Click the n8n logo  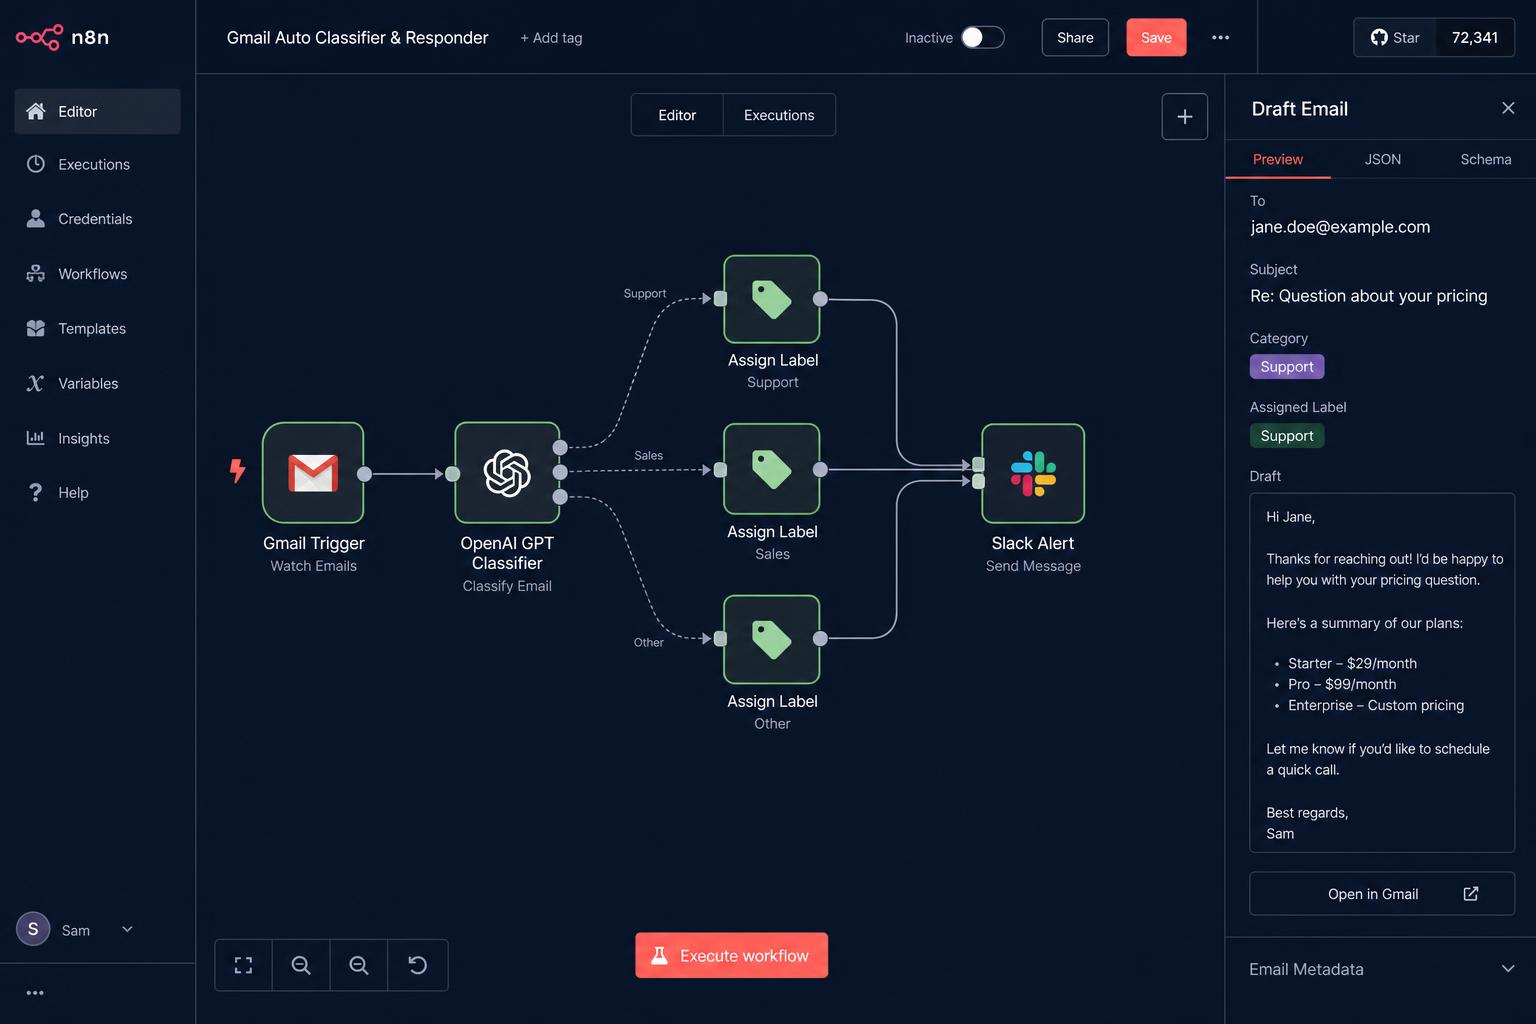point(62,37)
